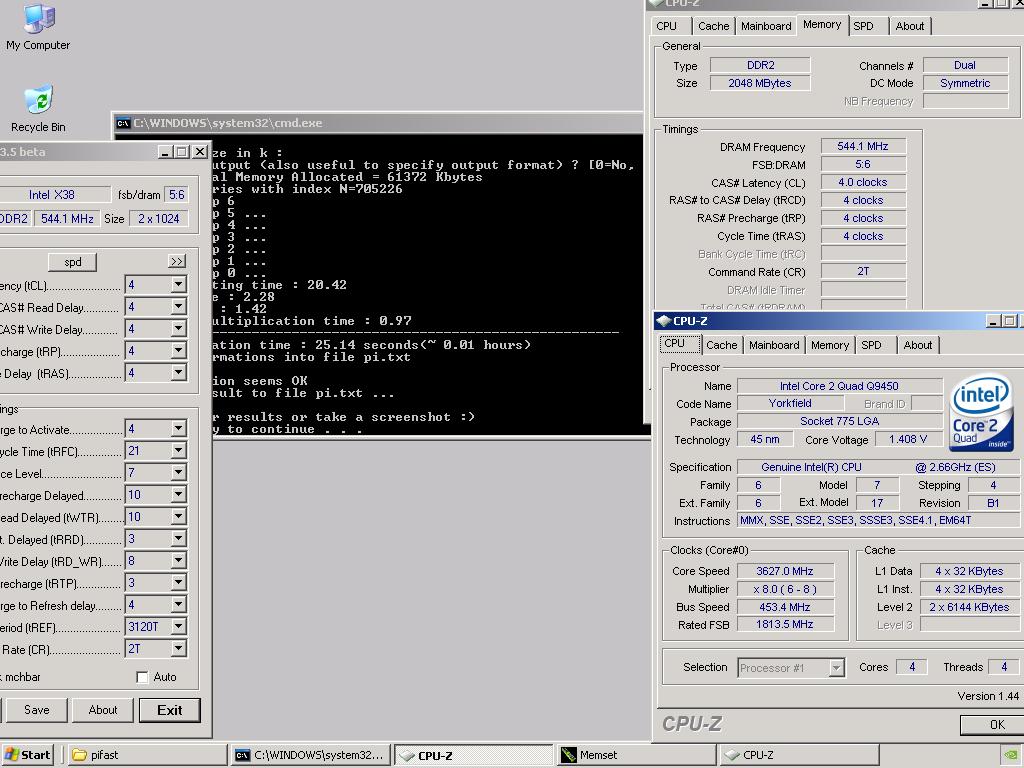
Task: Open the Processor #1 selection dropdown
Action: 836,667
